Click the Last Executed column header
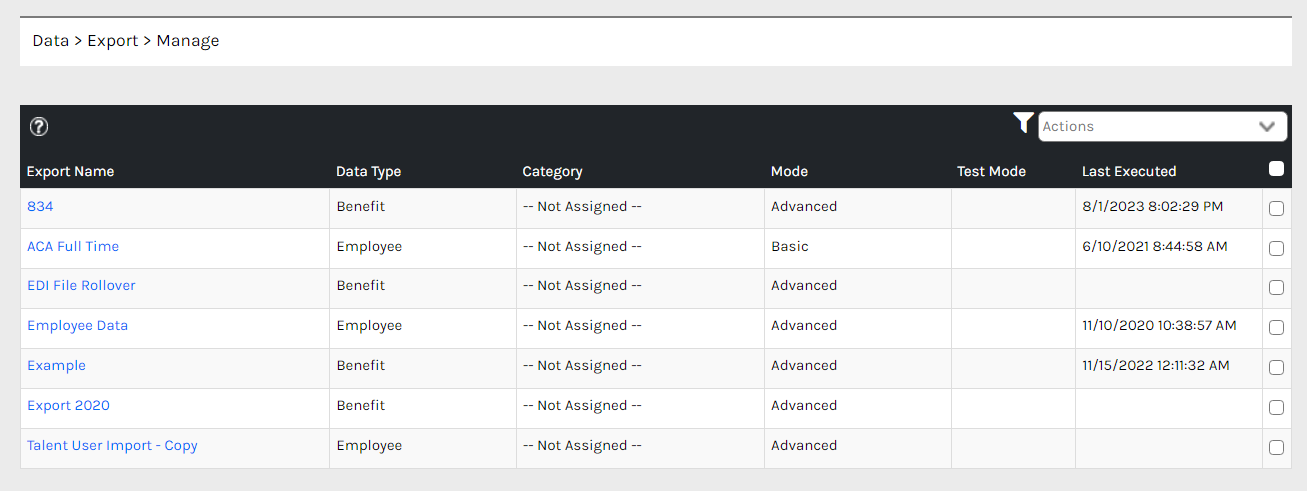The image size is (1307, 491). tap(1129, 171)
